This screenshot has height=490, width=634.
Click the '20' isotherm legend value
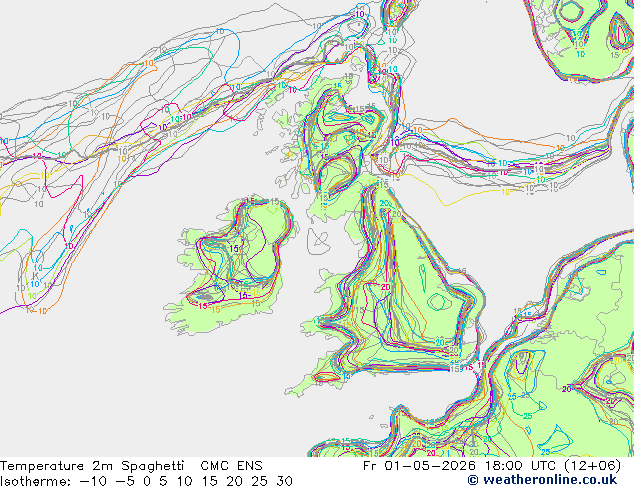click(x=235, y=482)
